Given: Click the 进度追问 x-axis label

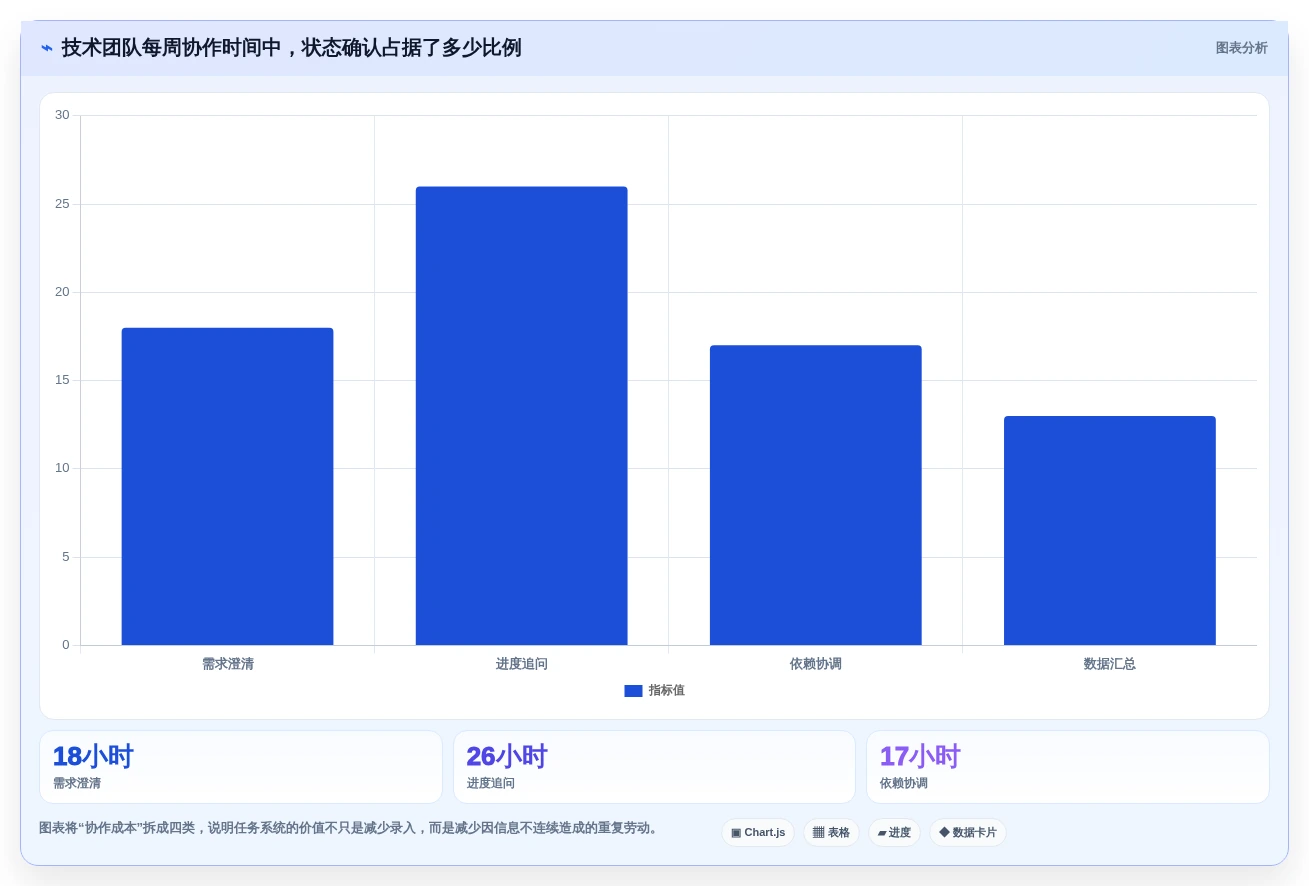Looking at the screenshot, I should tap(522, 664).
